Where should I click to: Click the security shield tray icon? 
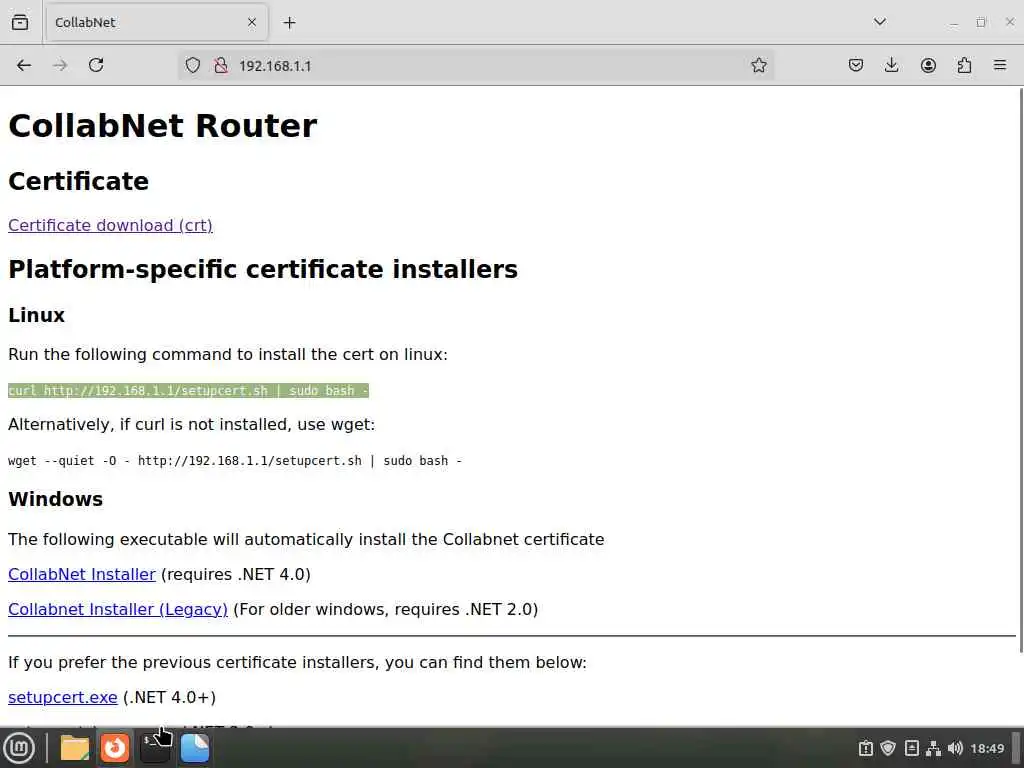pos(888,748)
